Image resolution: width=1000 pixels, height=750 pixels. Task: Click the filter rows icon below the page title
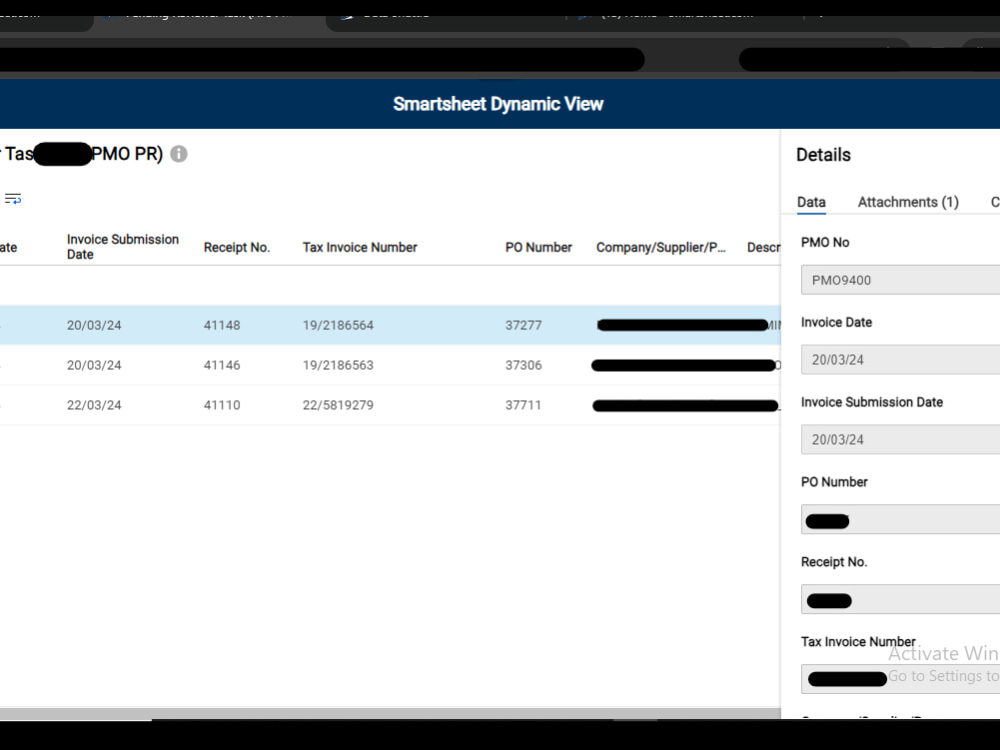(14, 198)
